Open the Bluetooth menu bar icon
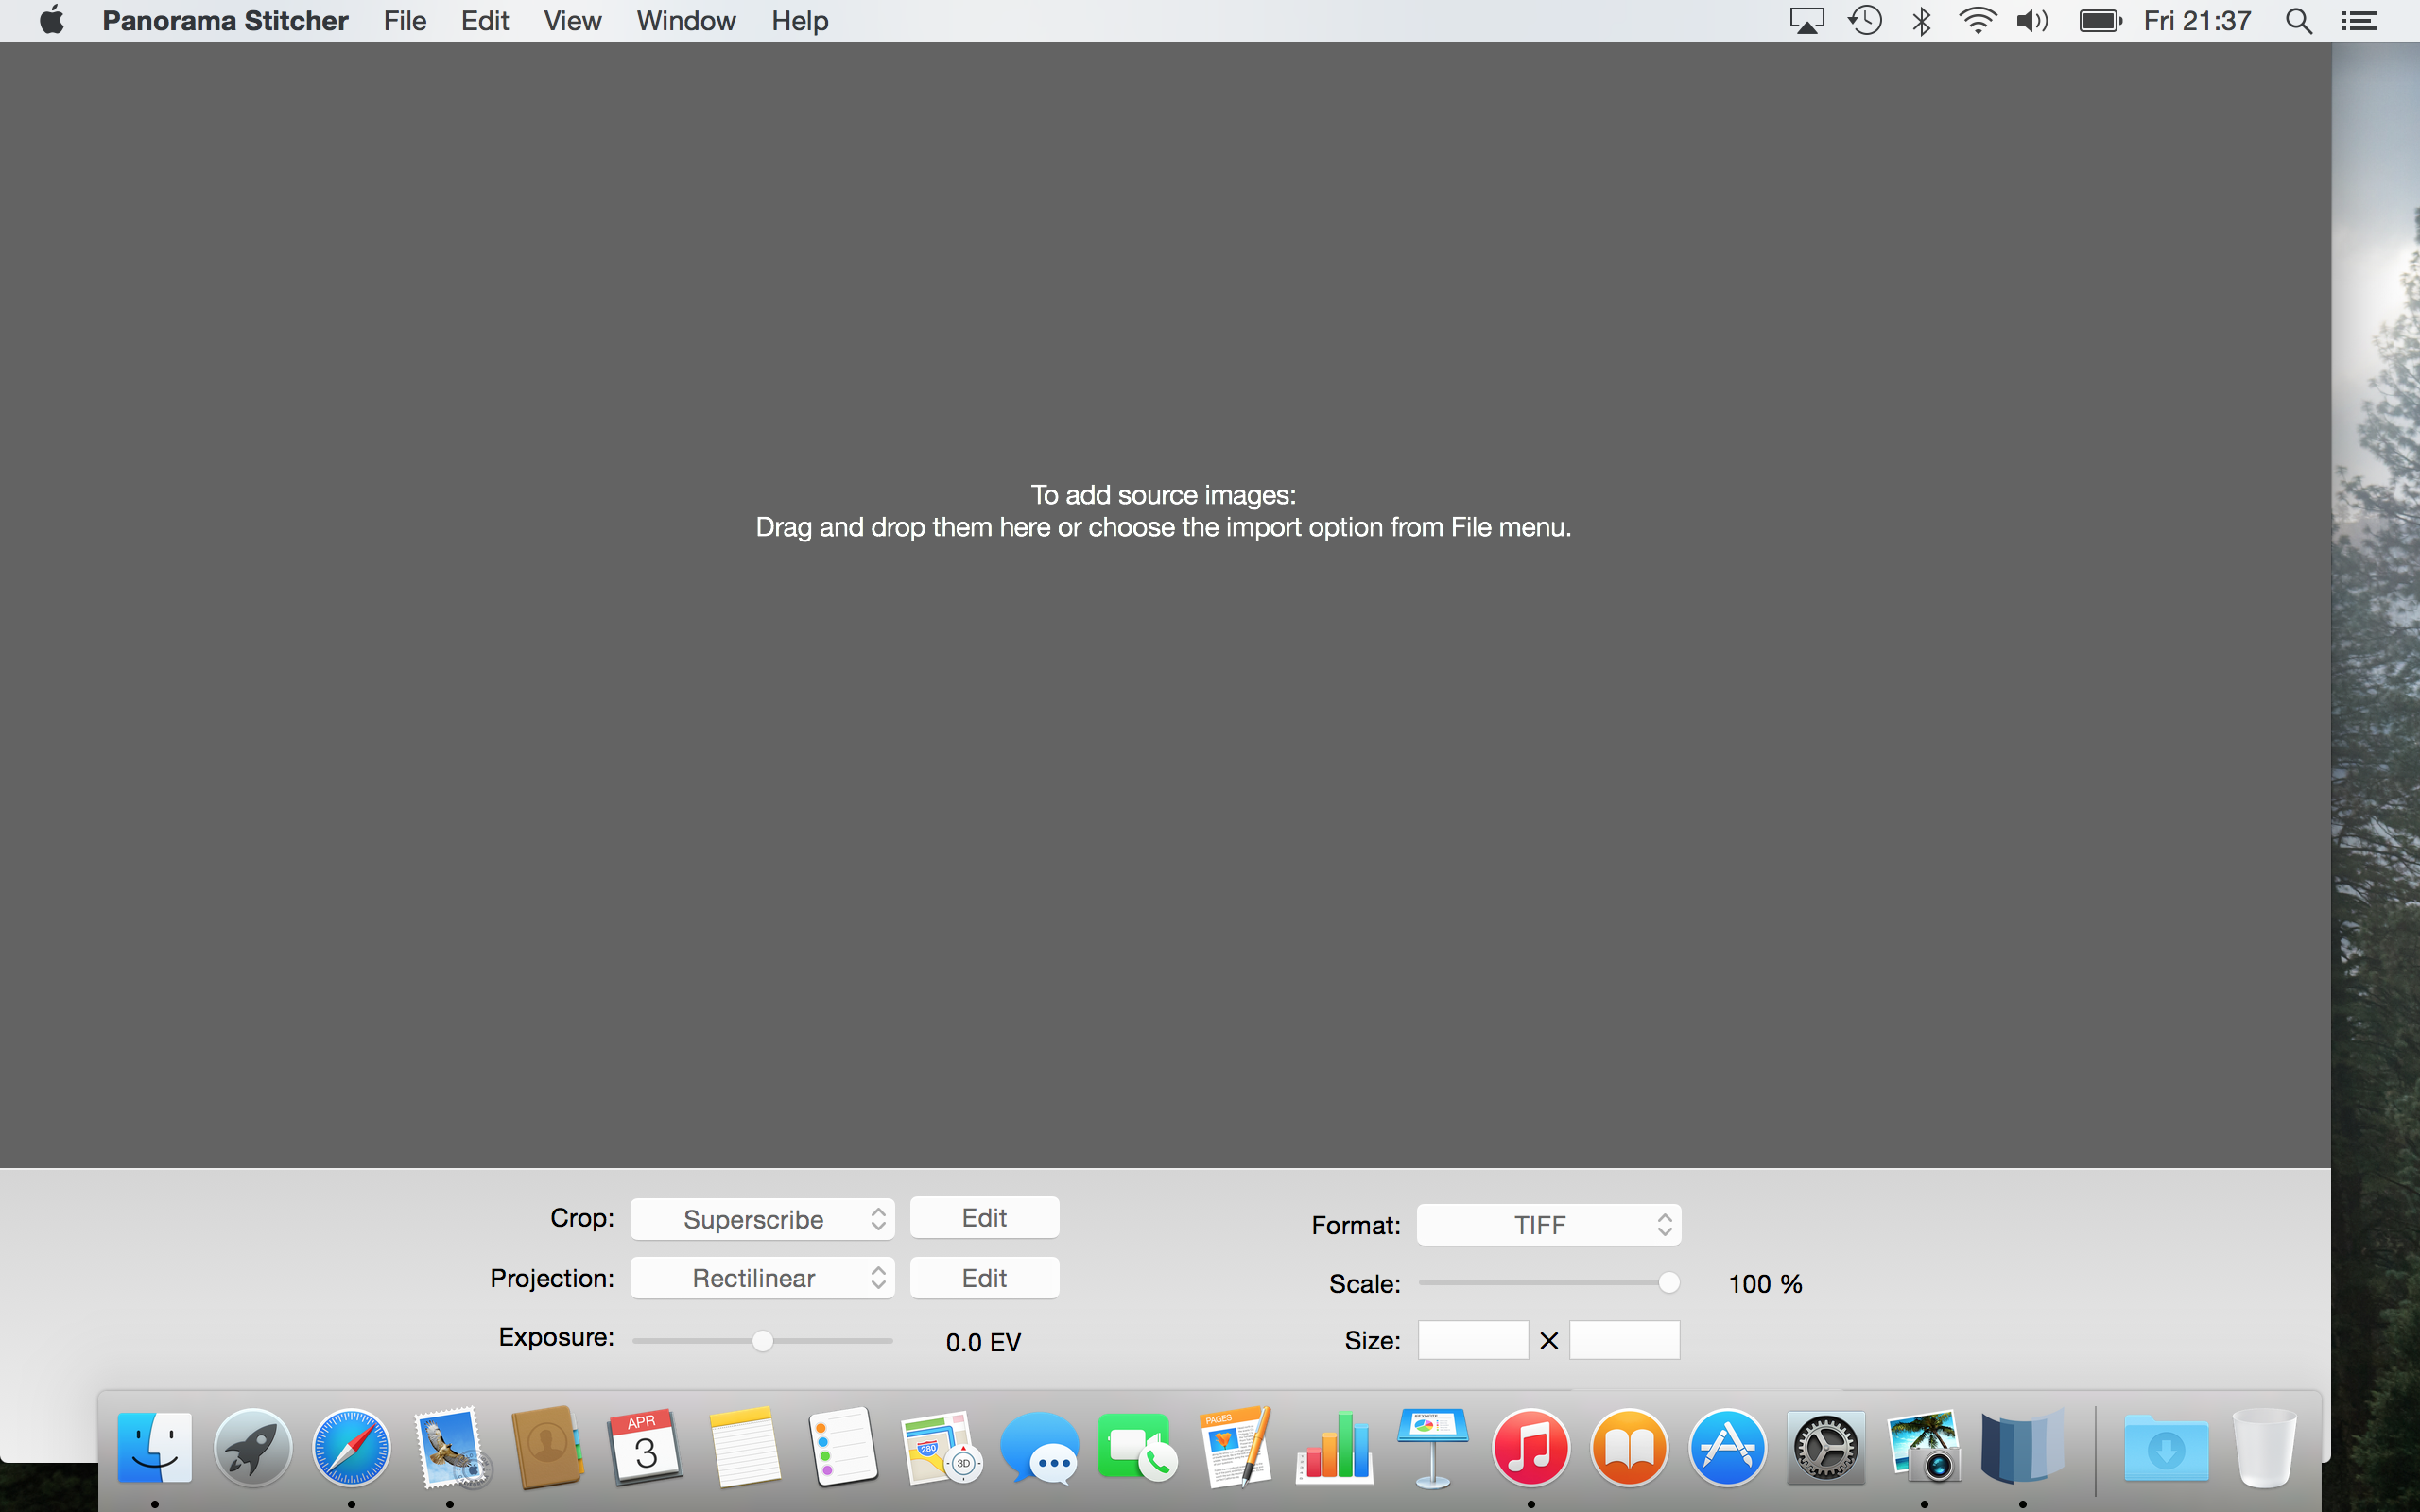2420x1512 pixels. pos(1921,21)
